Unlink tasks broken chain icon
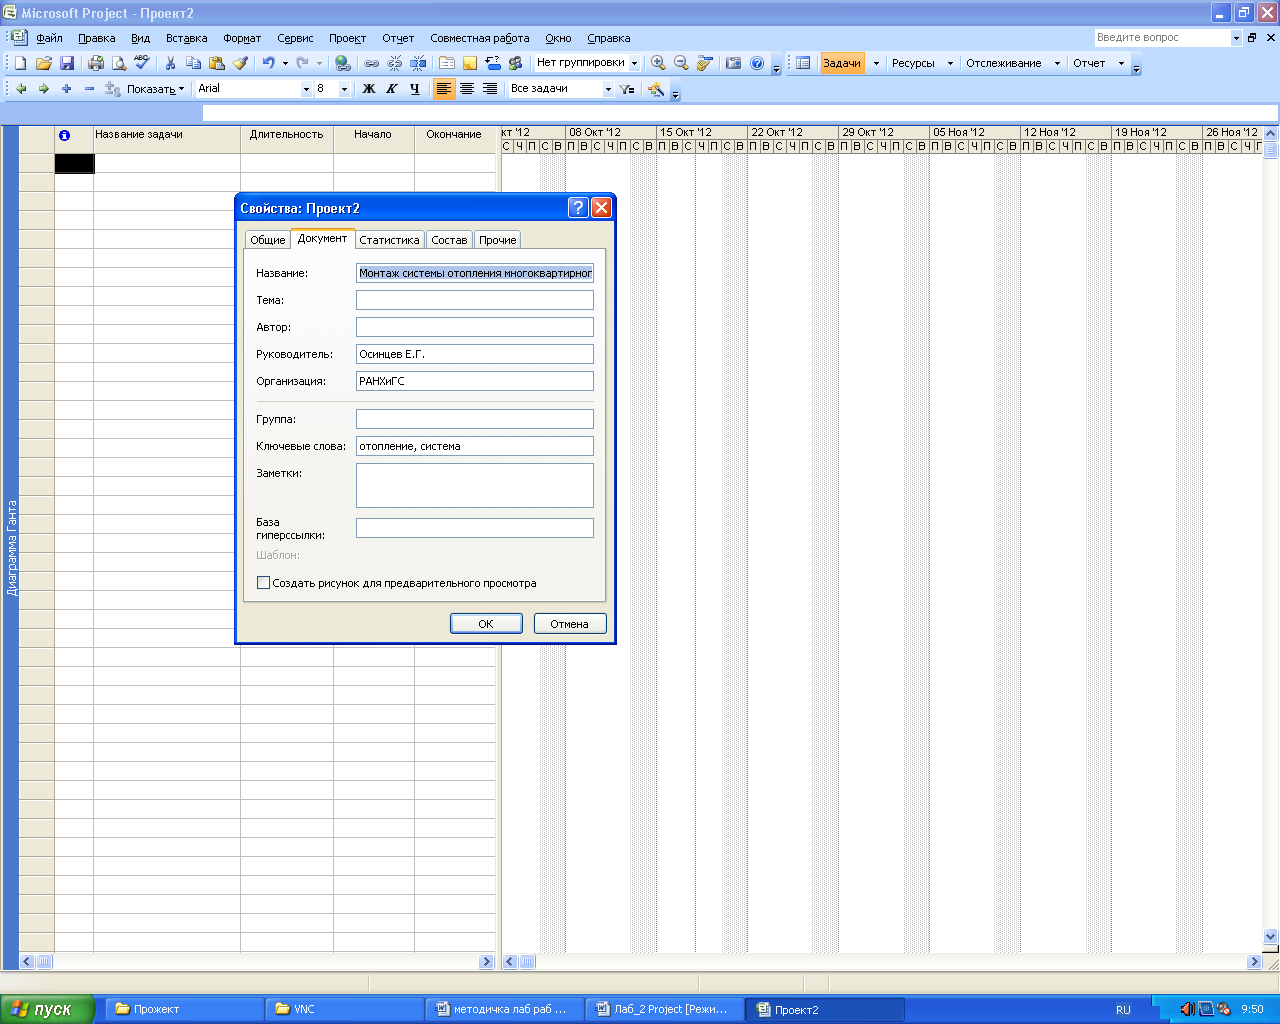This screenshot has height=1024, width=1280. [394, 63]
